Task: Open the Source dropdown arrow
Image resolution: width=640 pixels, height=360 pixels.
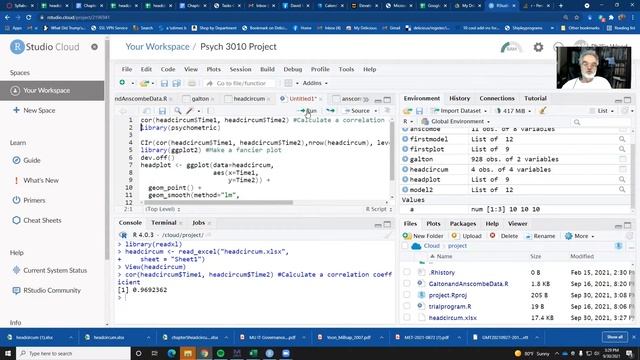Action: coord(376,111)
